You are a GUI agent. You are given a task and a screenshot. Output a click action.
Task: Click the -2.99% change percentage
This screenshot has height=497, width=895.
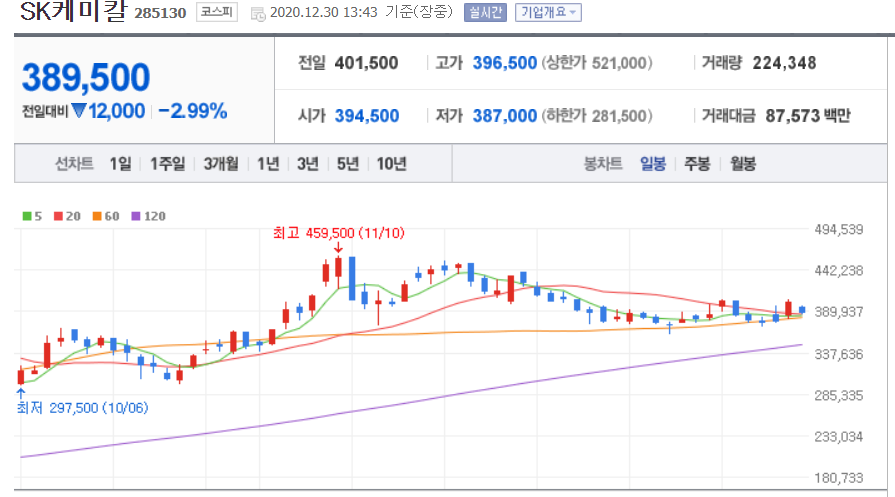coord(193,111)
